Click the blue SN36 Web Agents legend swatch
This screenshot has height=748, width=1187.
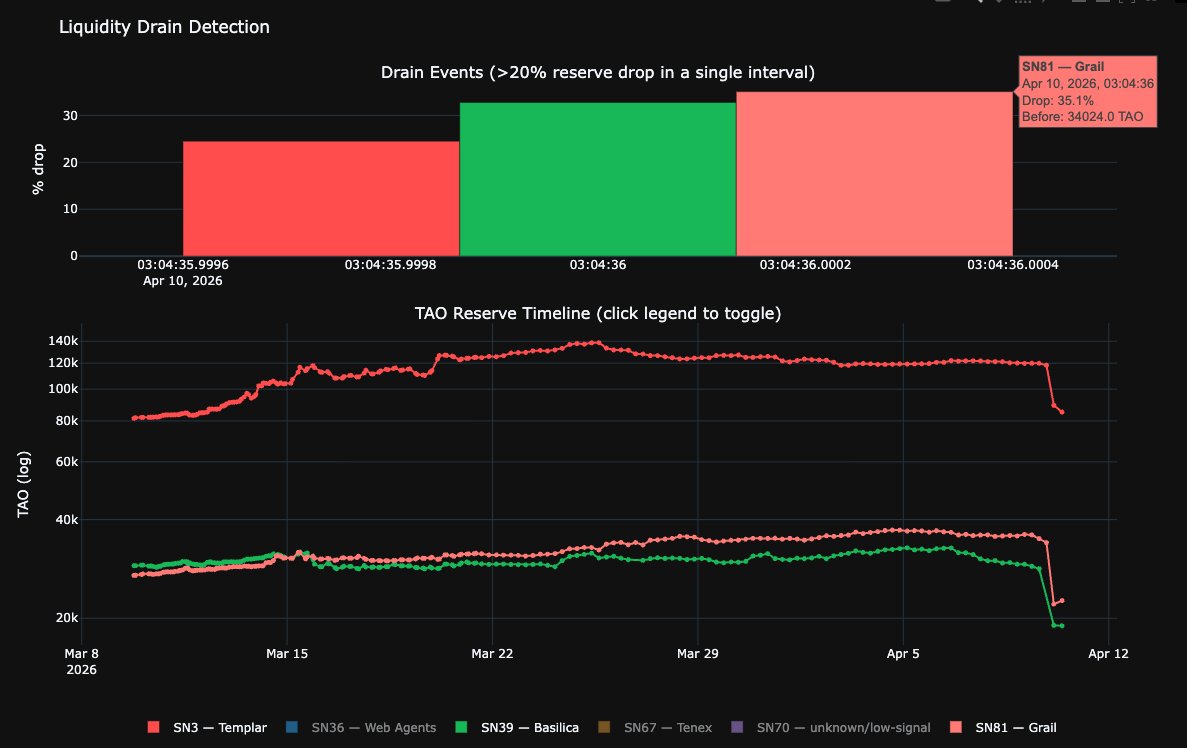tap(292, 727)
